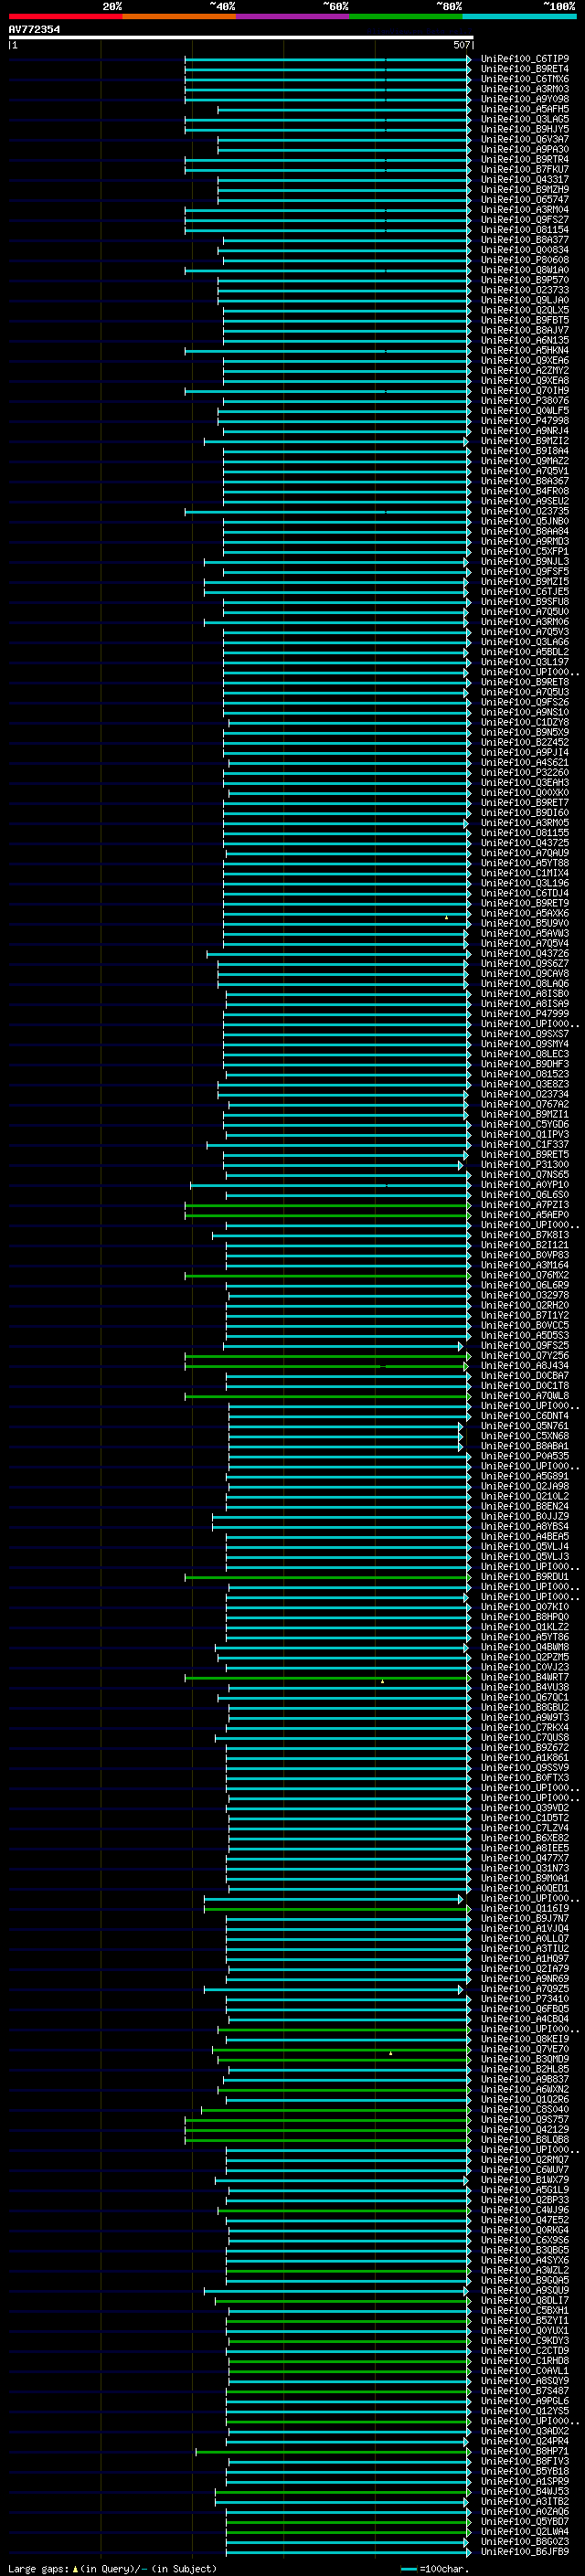Select the UniRef100_A5G891 label

point(524,1476)
